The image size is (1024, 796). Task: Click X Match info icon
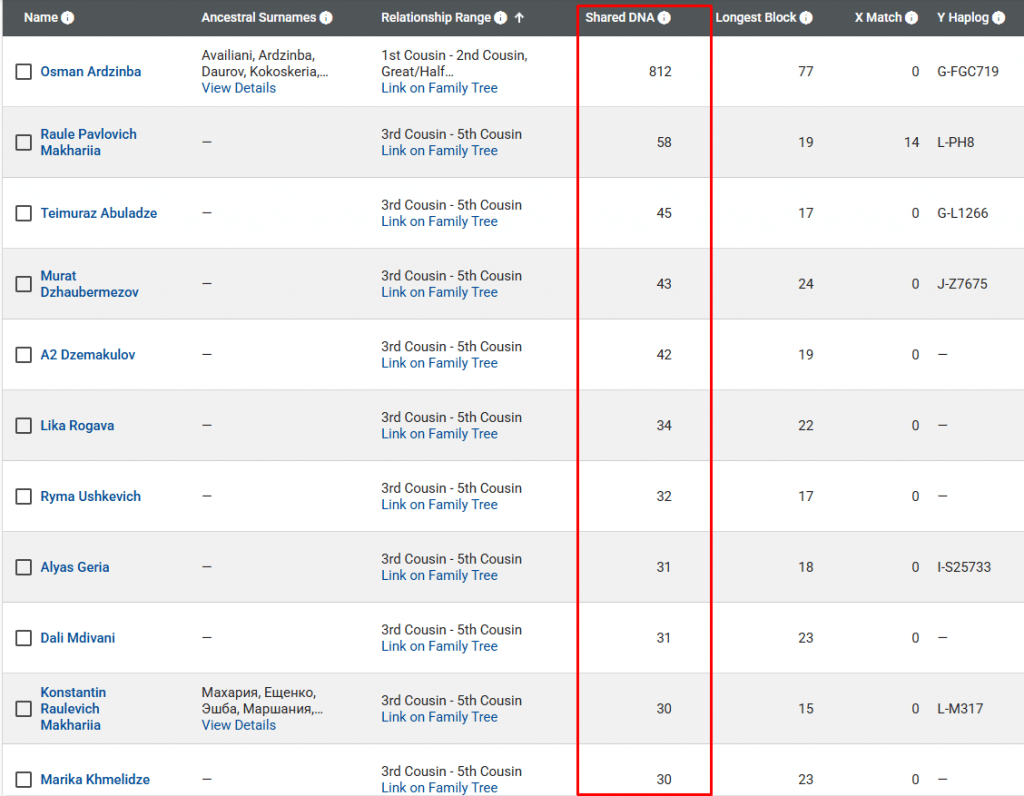click(912, 18)
